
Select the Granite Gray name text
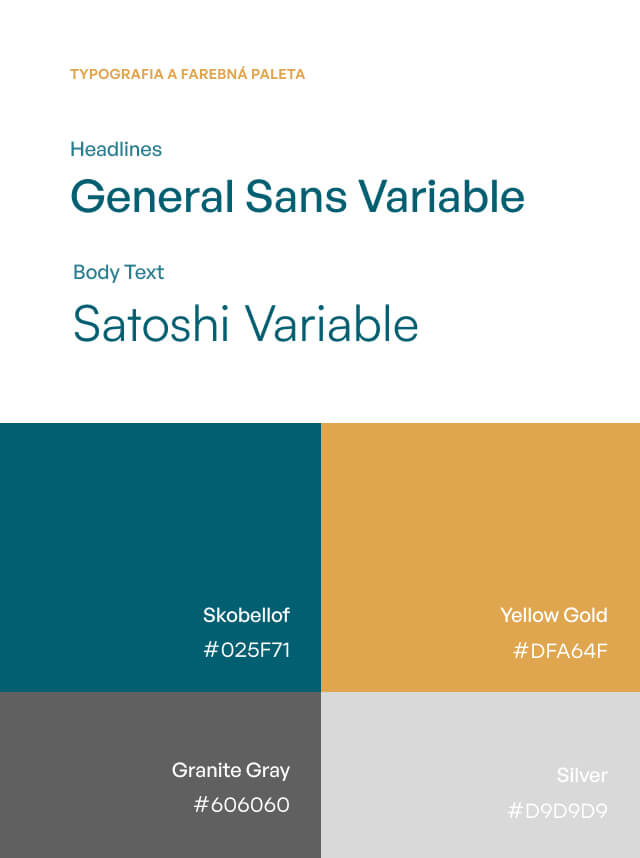tap(231, 770)
